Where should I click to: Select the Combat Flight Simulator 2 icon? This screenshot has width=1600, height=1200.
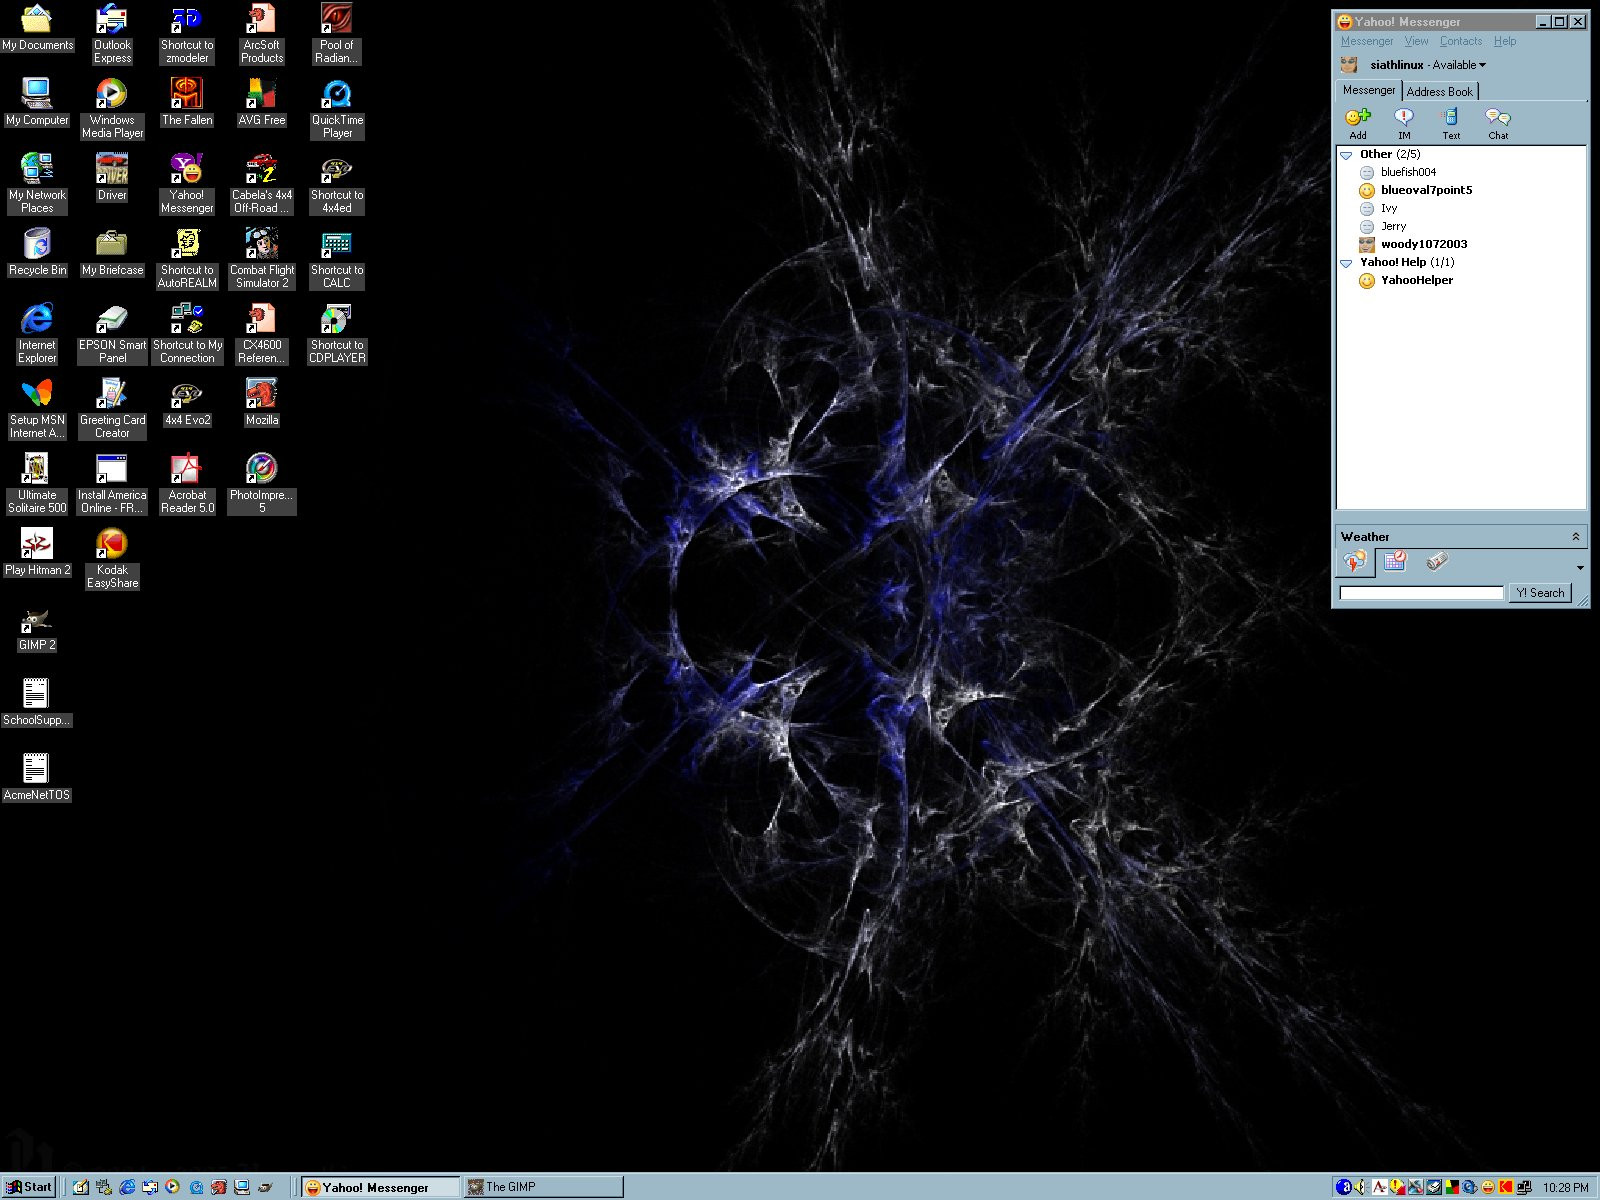click(262, 258)
